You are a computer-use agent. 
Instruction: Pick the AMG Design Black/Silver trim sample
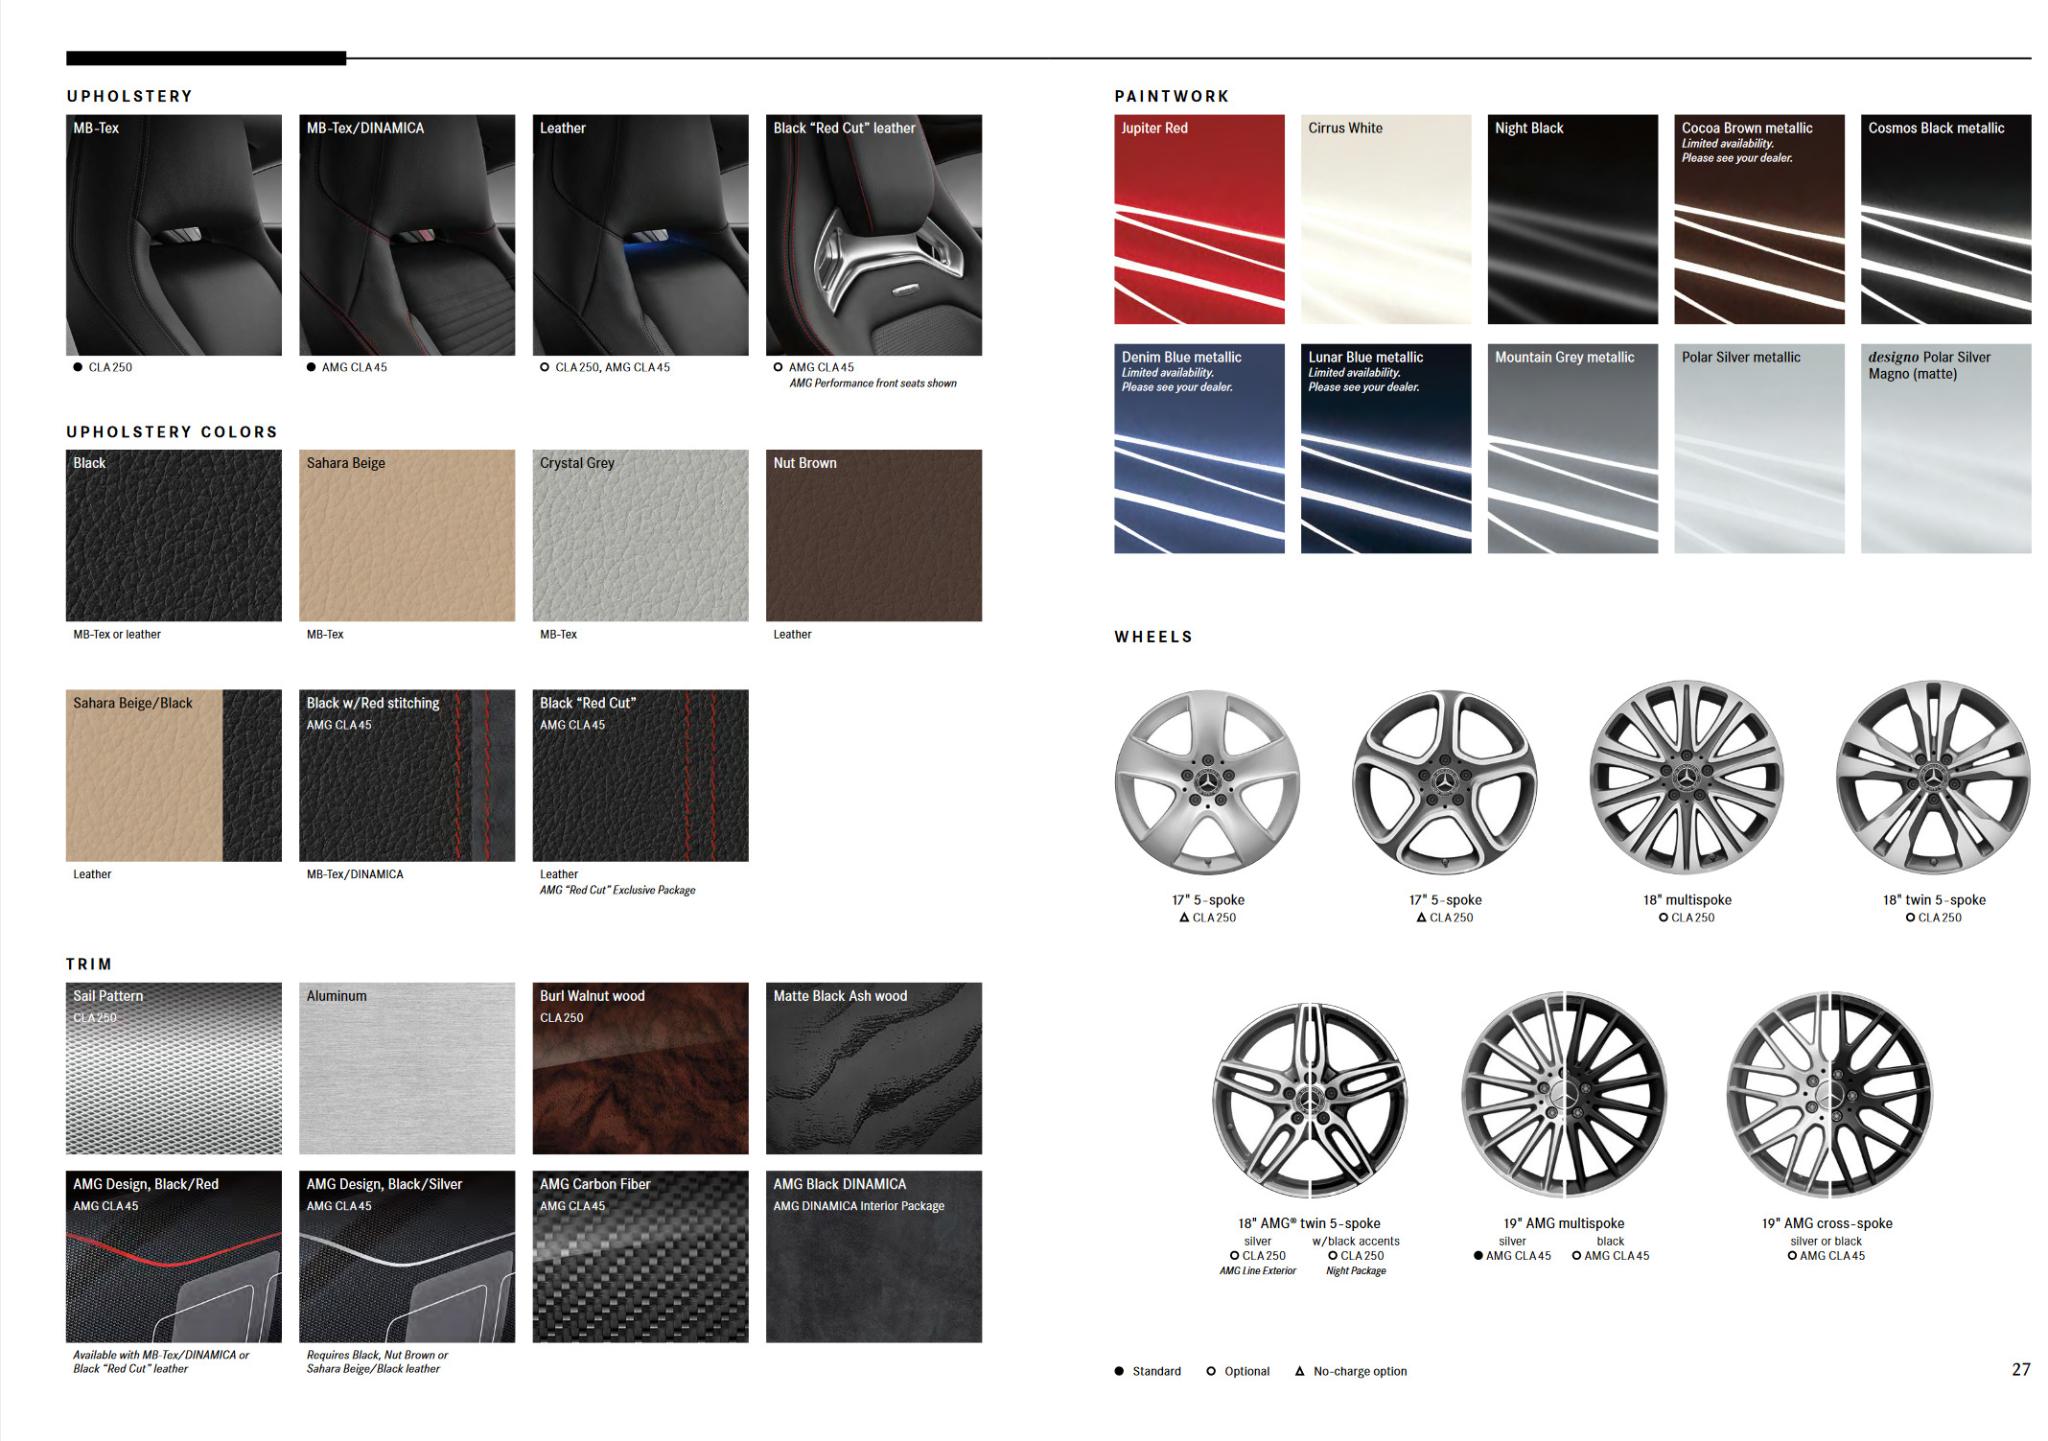point(407,1256)
